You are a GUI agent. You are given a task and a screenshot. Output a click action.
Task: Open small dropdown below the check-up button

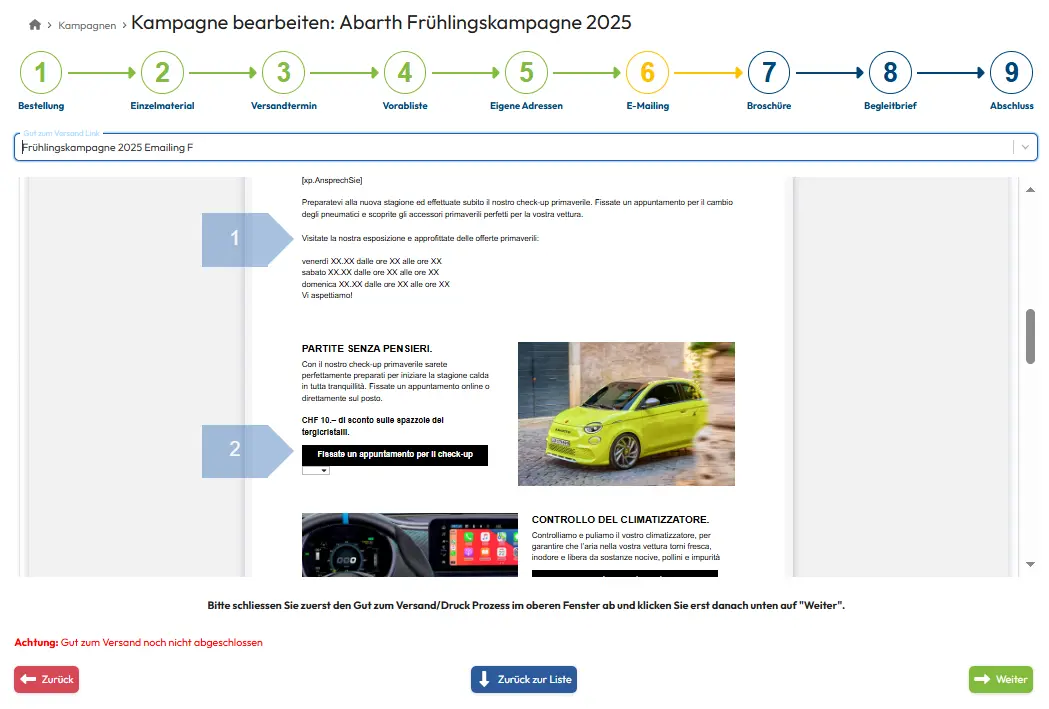316,471
